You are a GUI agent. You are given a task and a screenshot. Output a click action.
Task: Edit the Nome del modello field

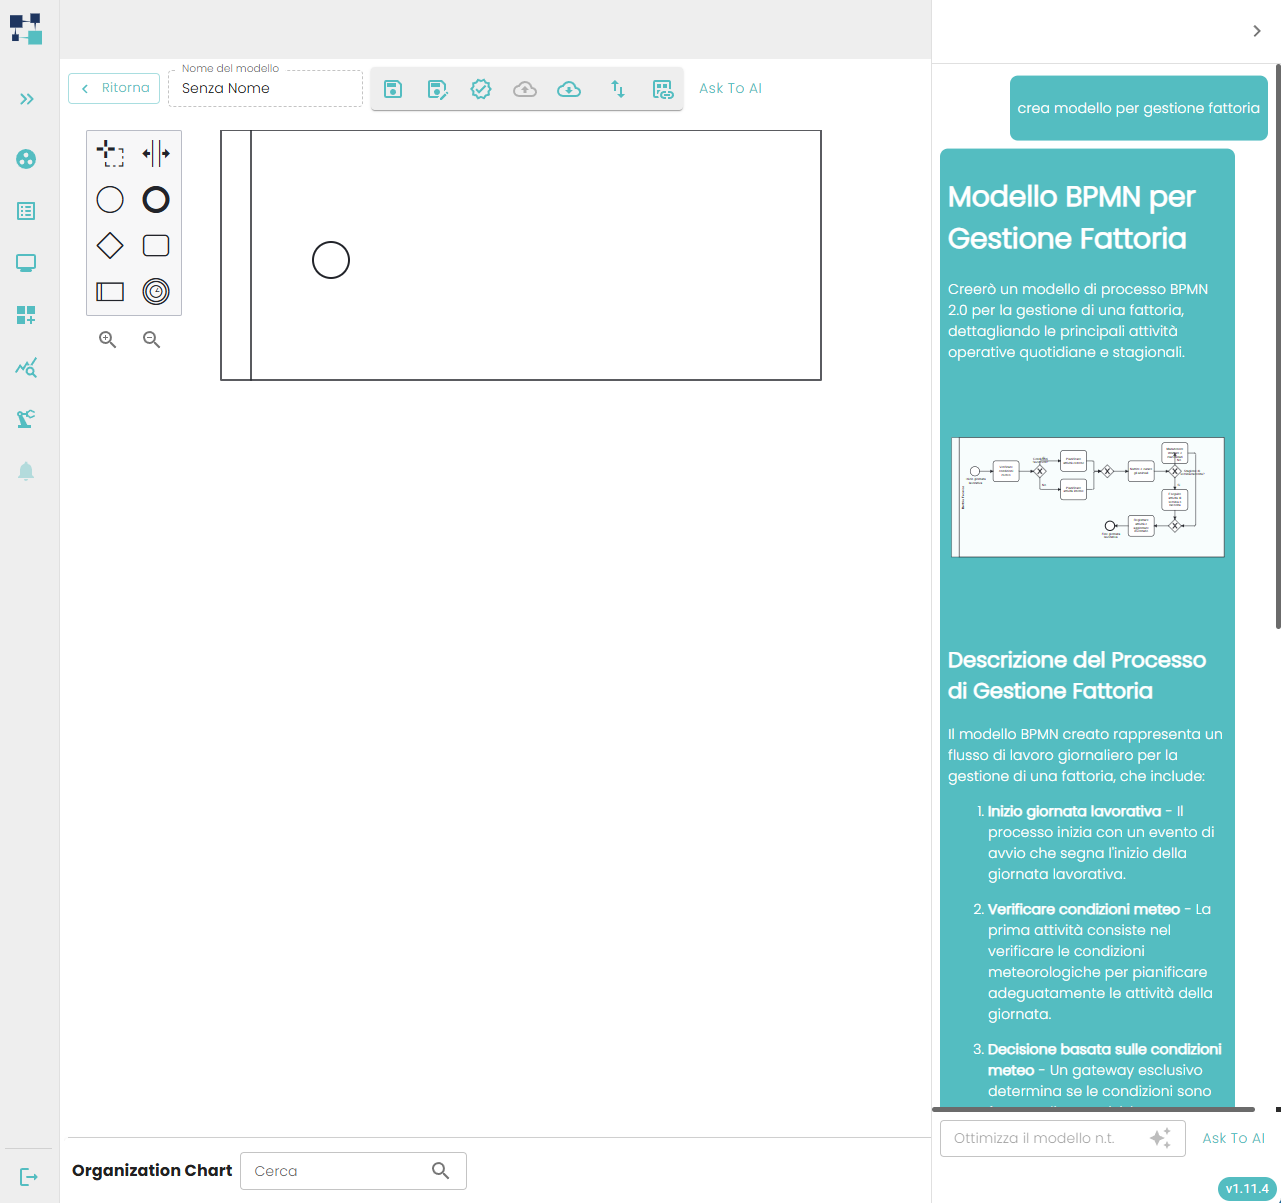(265, 88)
